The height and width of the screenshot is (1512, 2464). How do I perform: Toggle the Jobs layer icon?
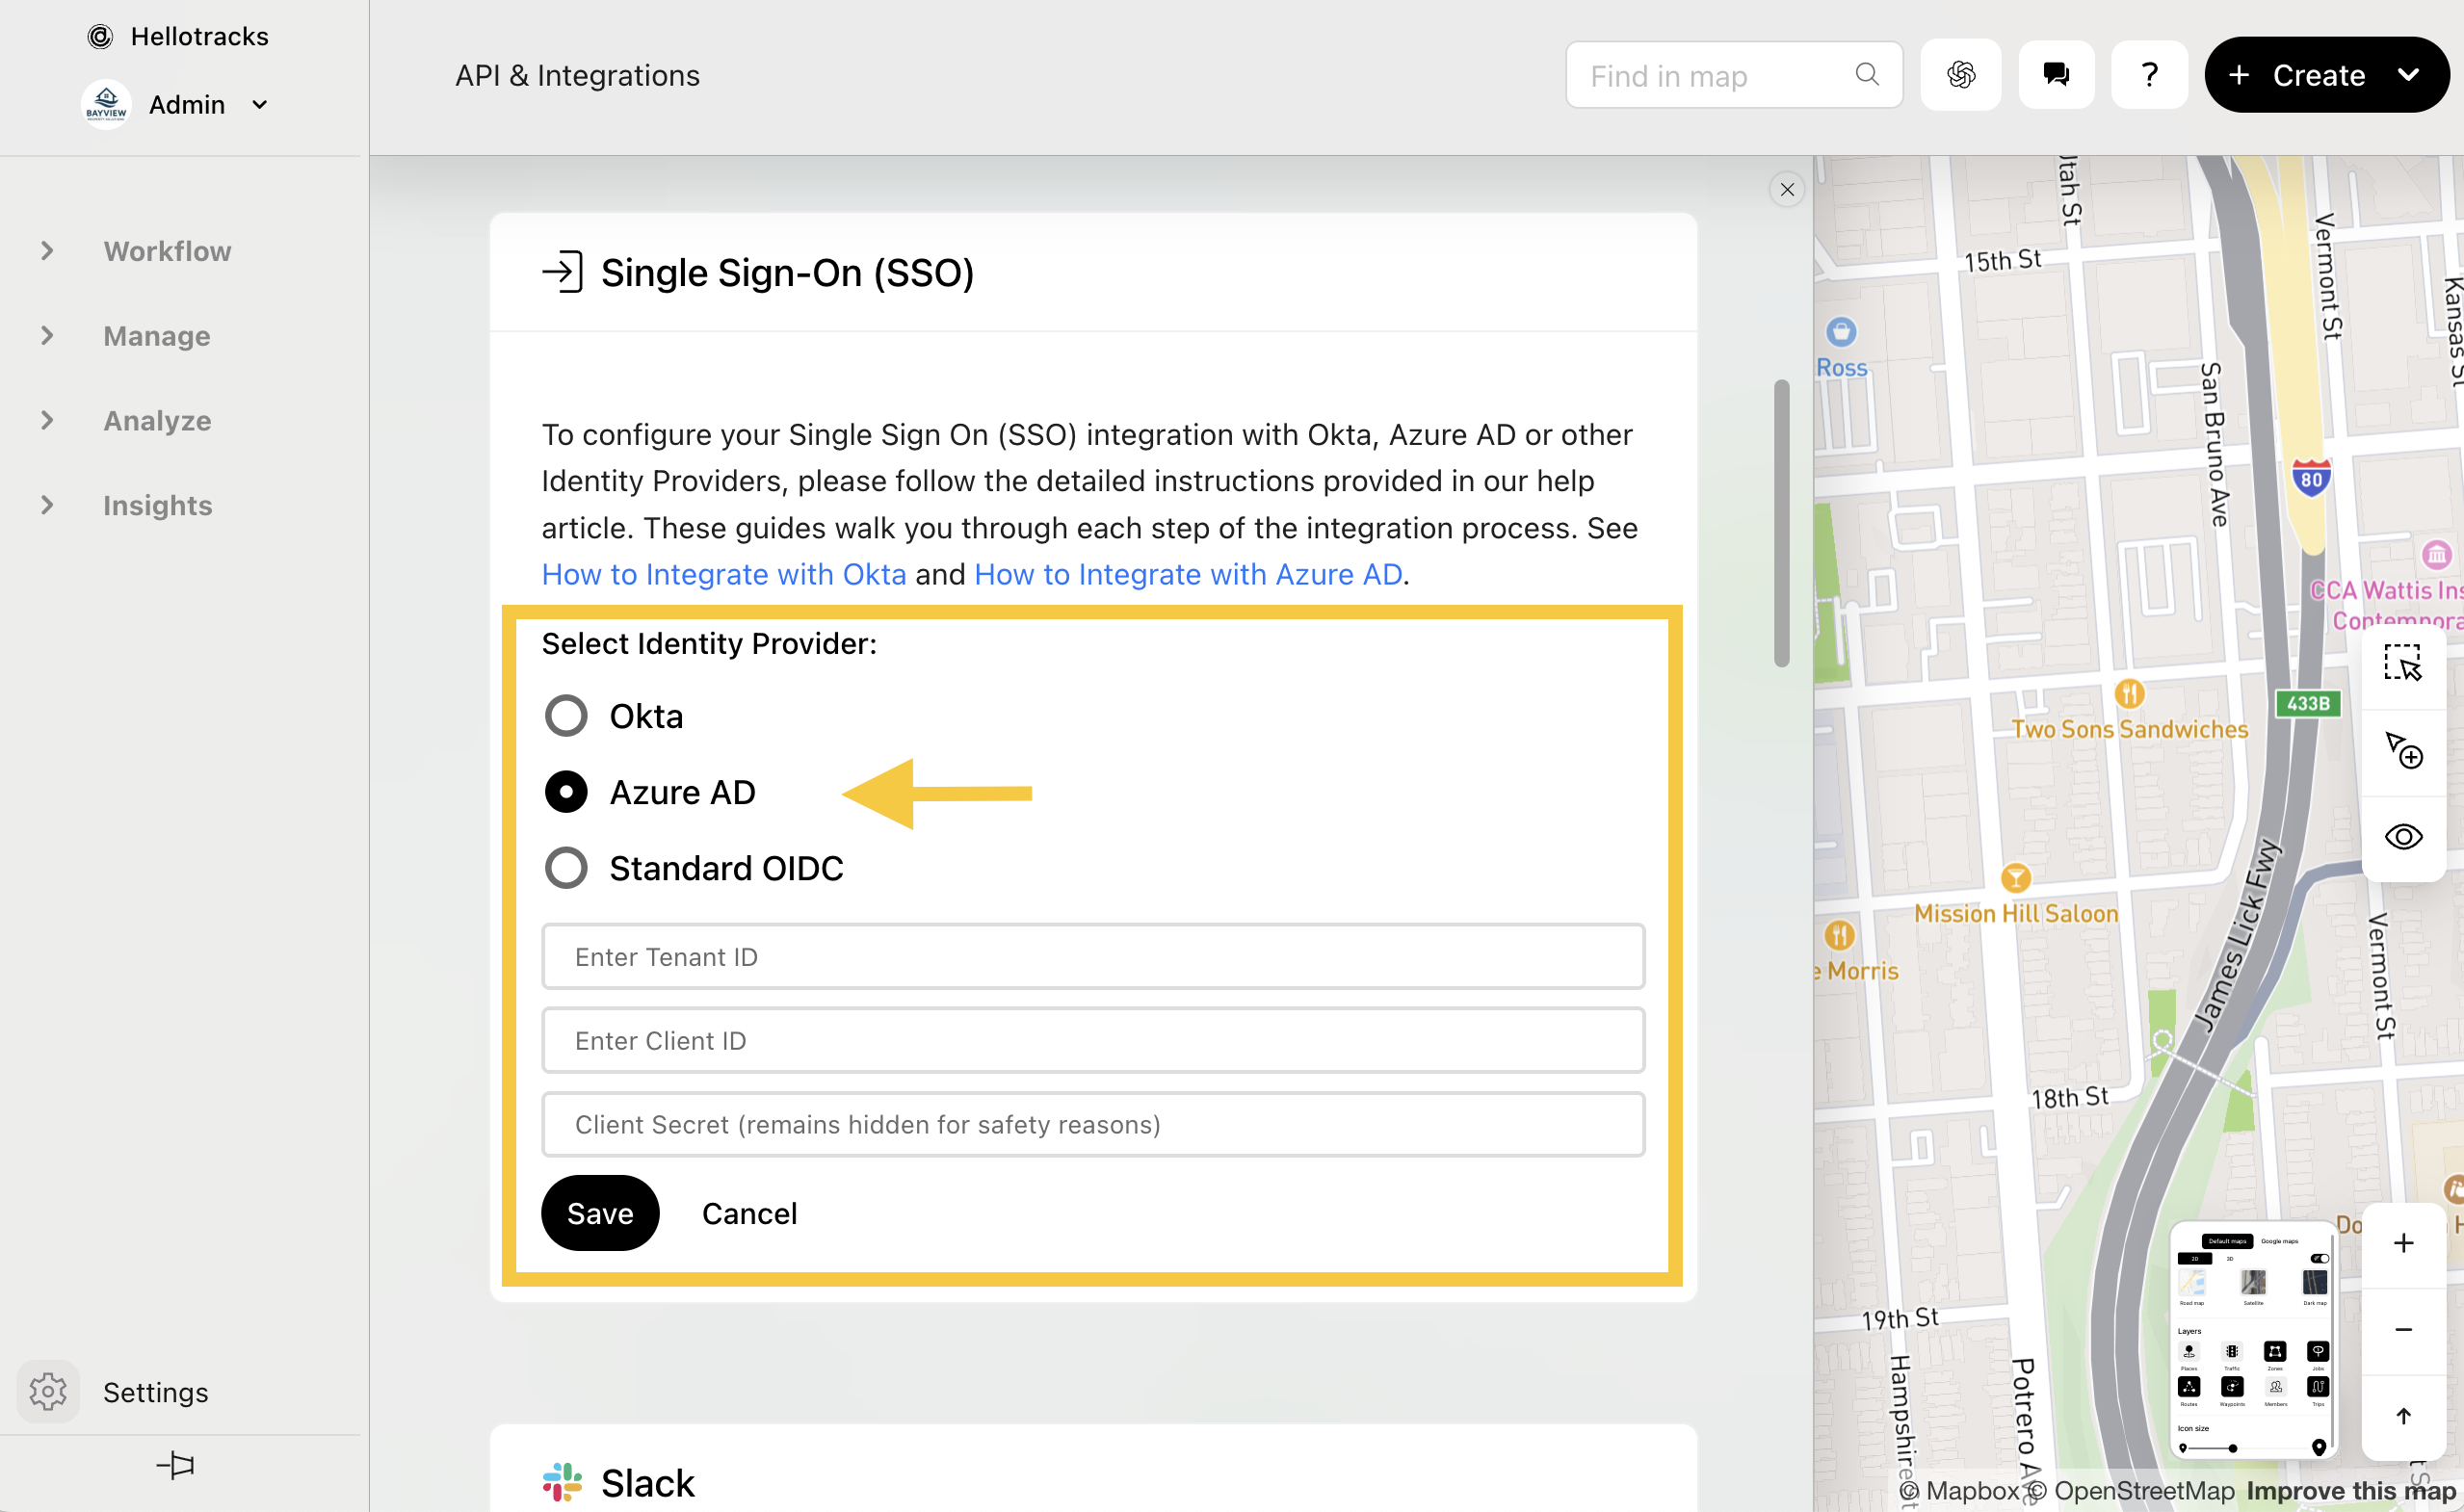click(2319, 1352)
